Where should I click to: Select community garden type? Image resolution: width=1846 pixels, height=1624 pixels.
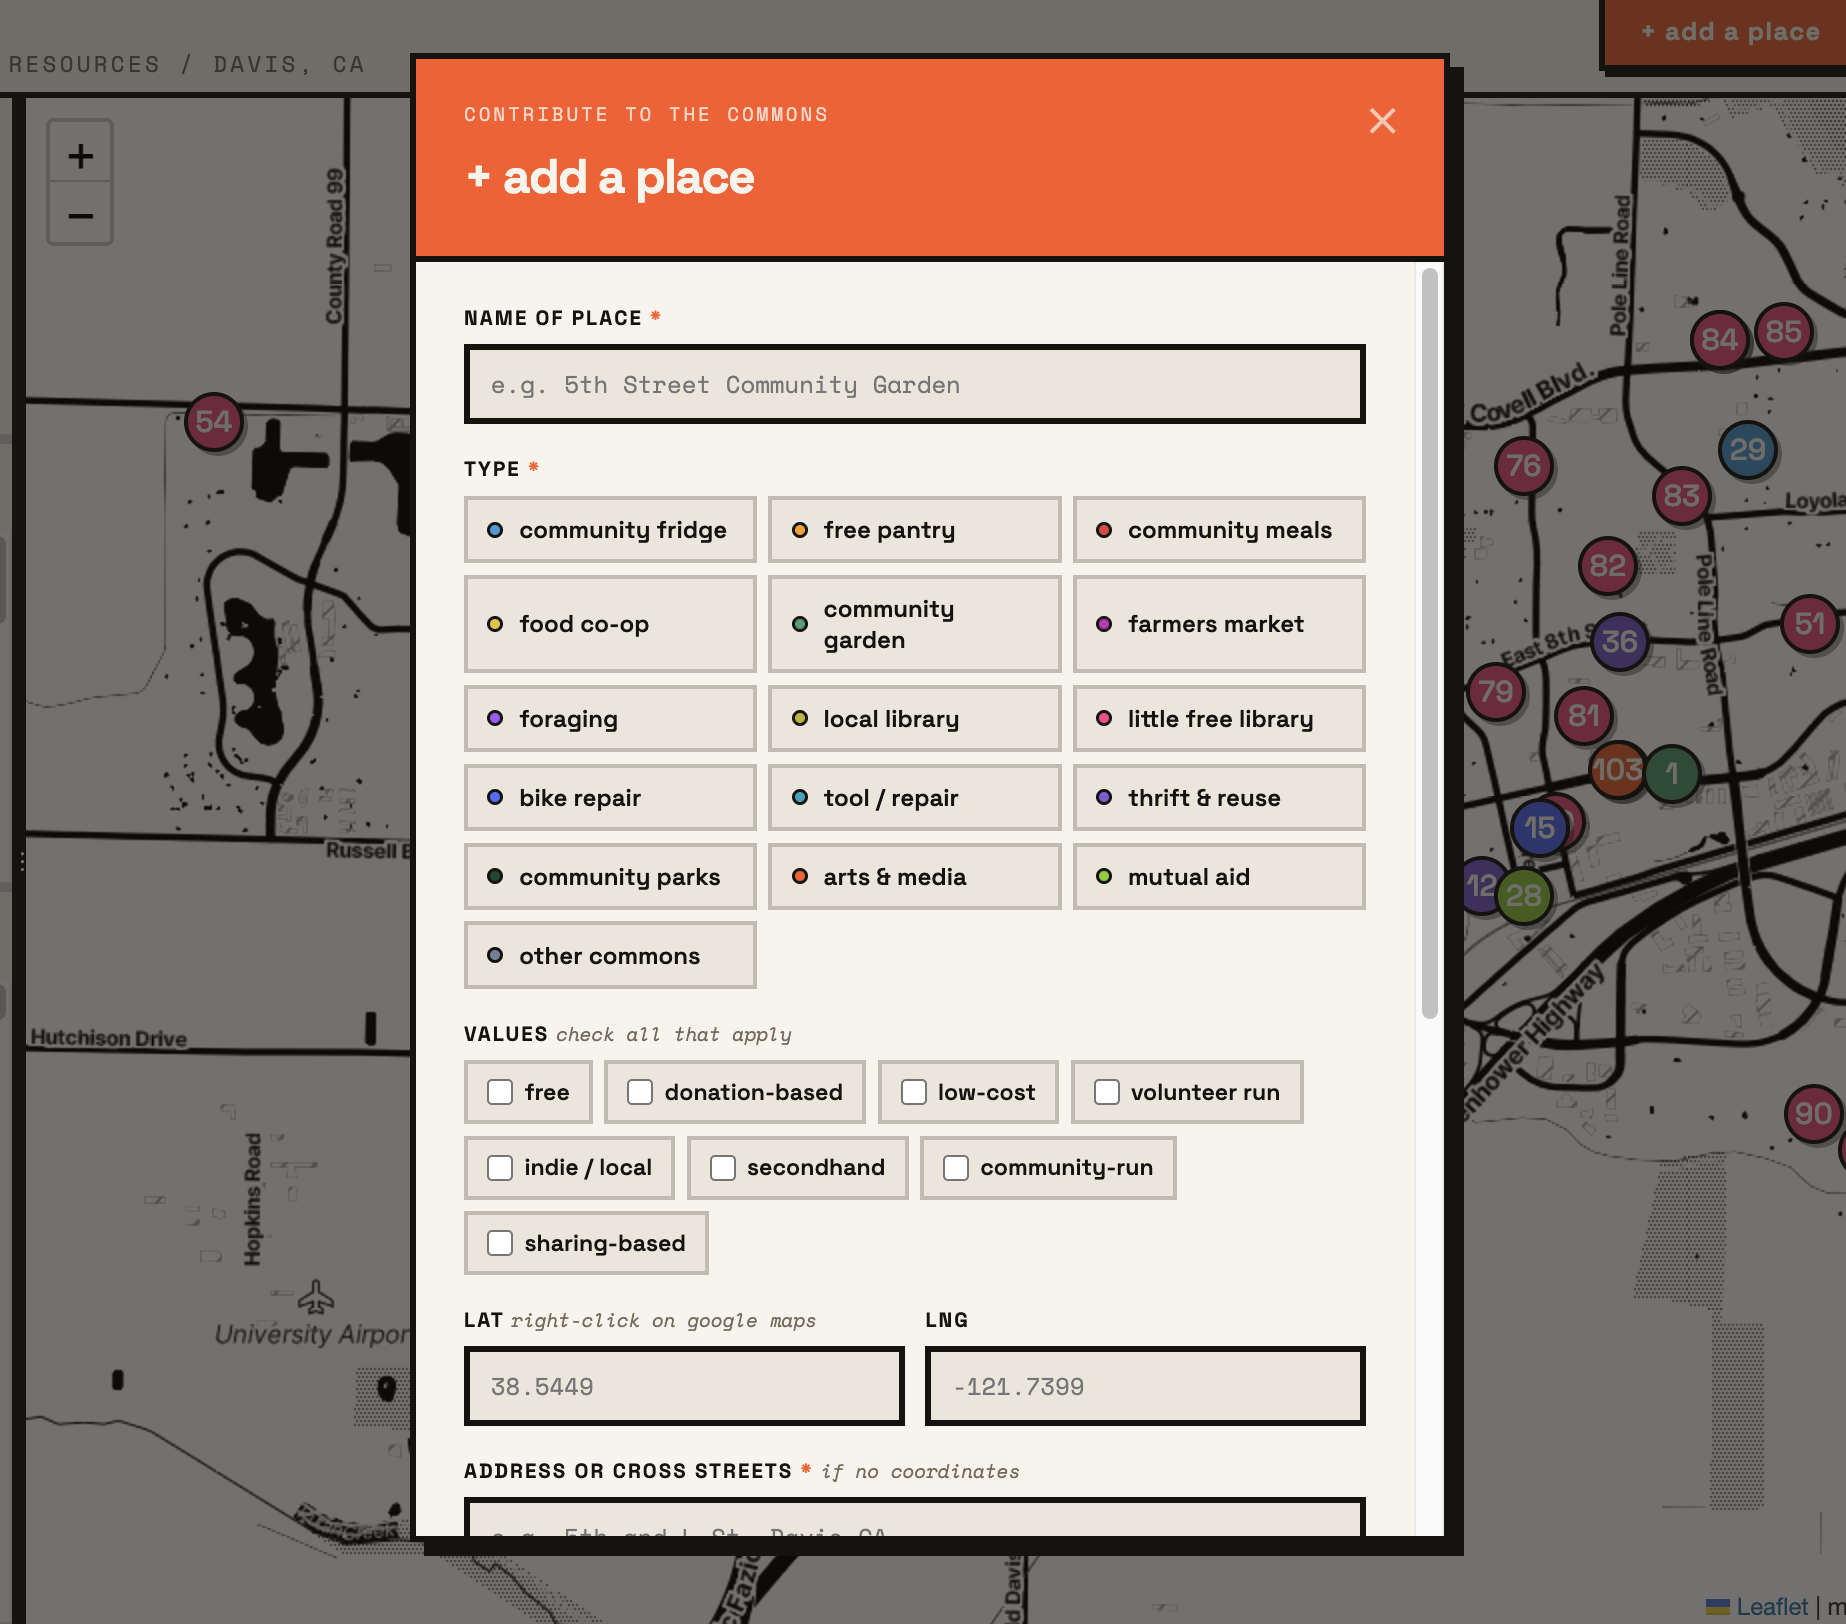tap(914, 624)
